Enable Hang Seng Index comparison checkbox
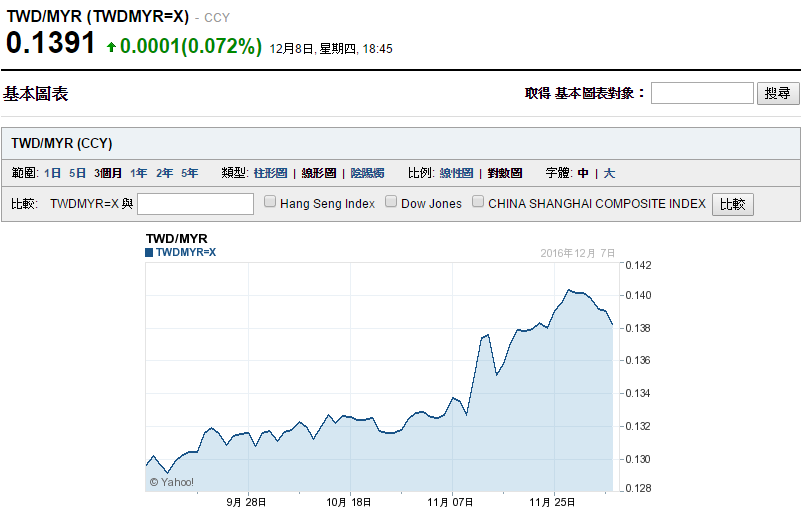 point(271,202)
